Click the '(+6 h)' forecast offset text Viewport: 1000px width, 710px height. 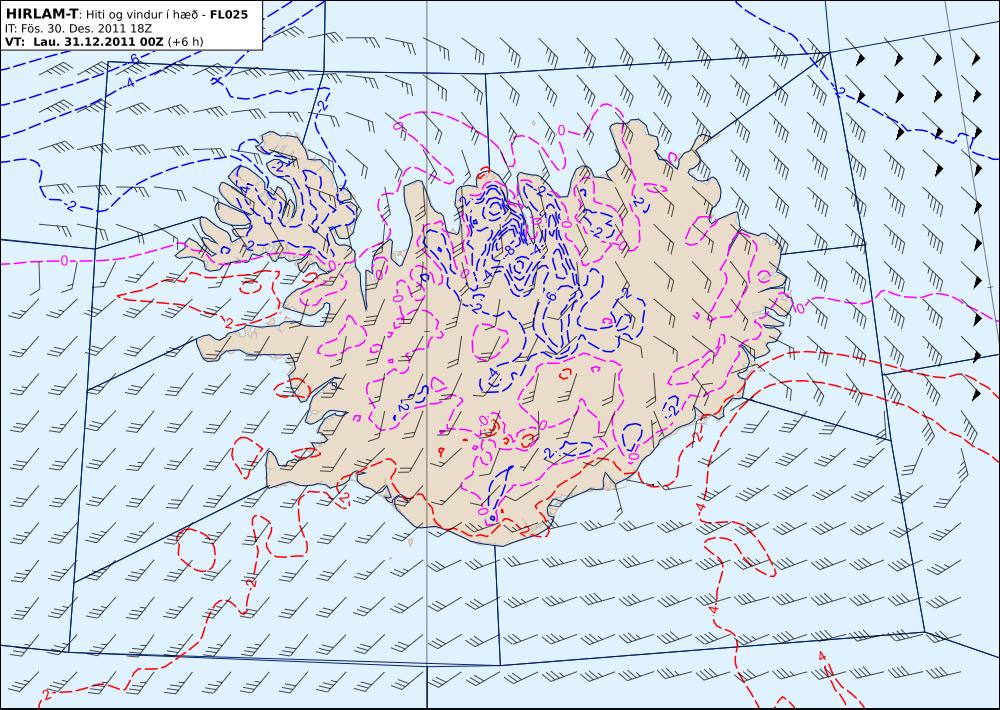point(185,42)
